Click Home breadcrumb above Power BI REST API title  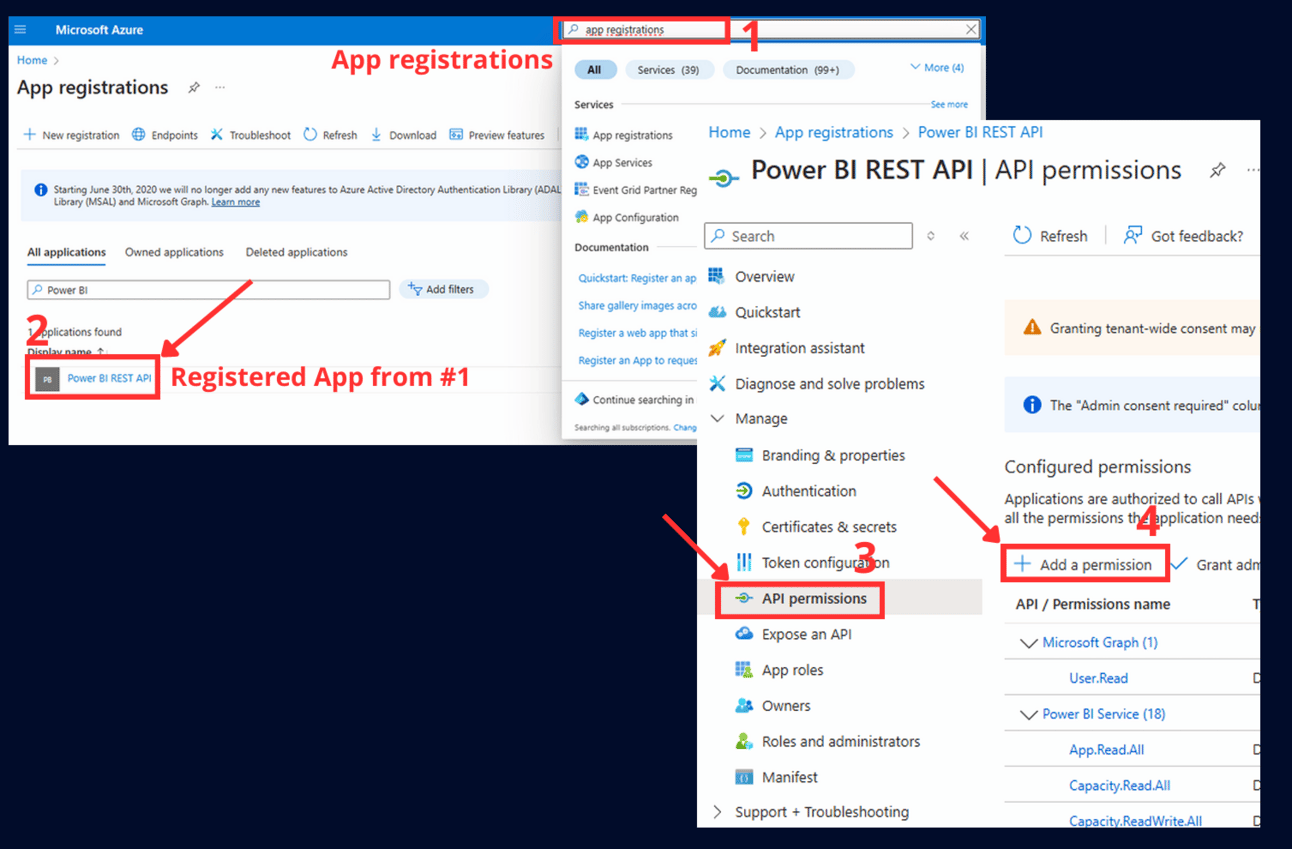click(729, 132)
